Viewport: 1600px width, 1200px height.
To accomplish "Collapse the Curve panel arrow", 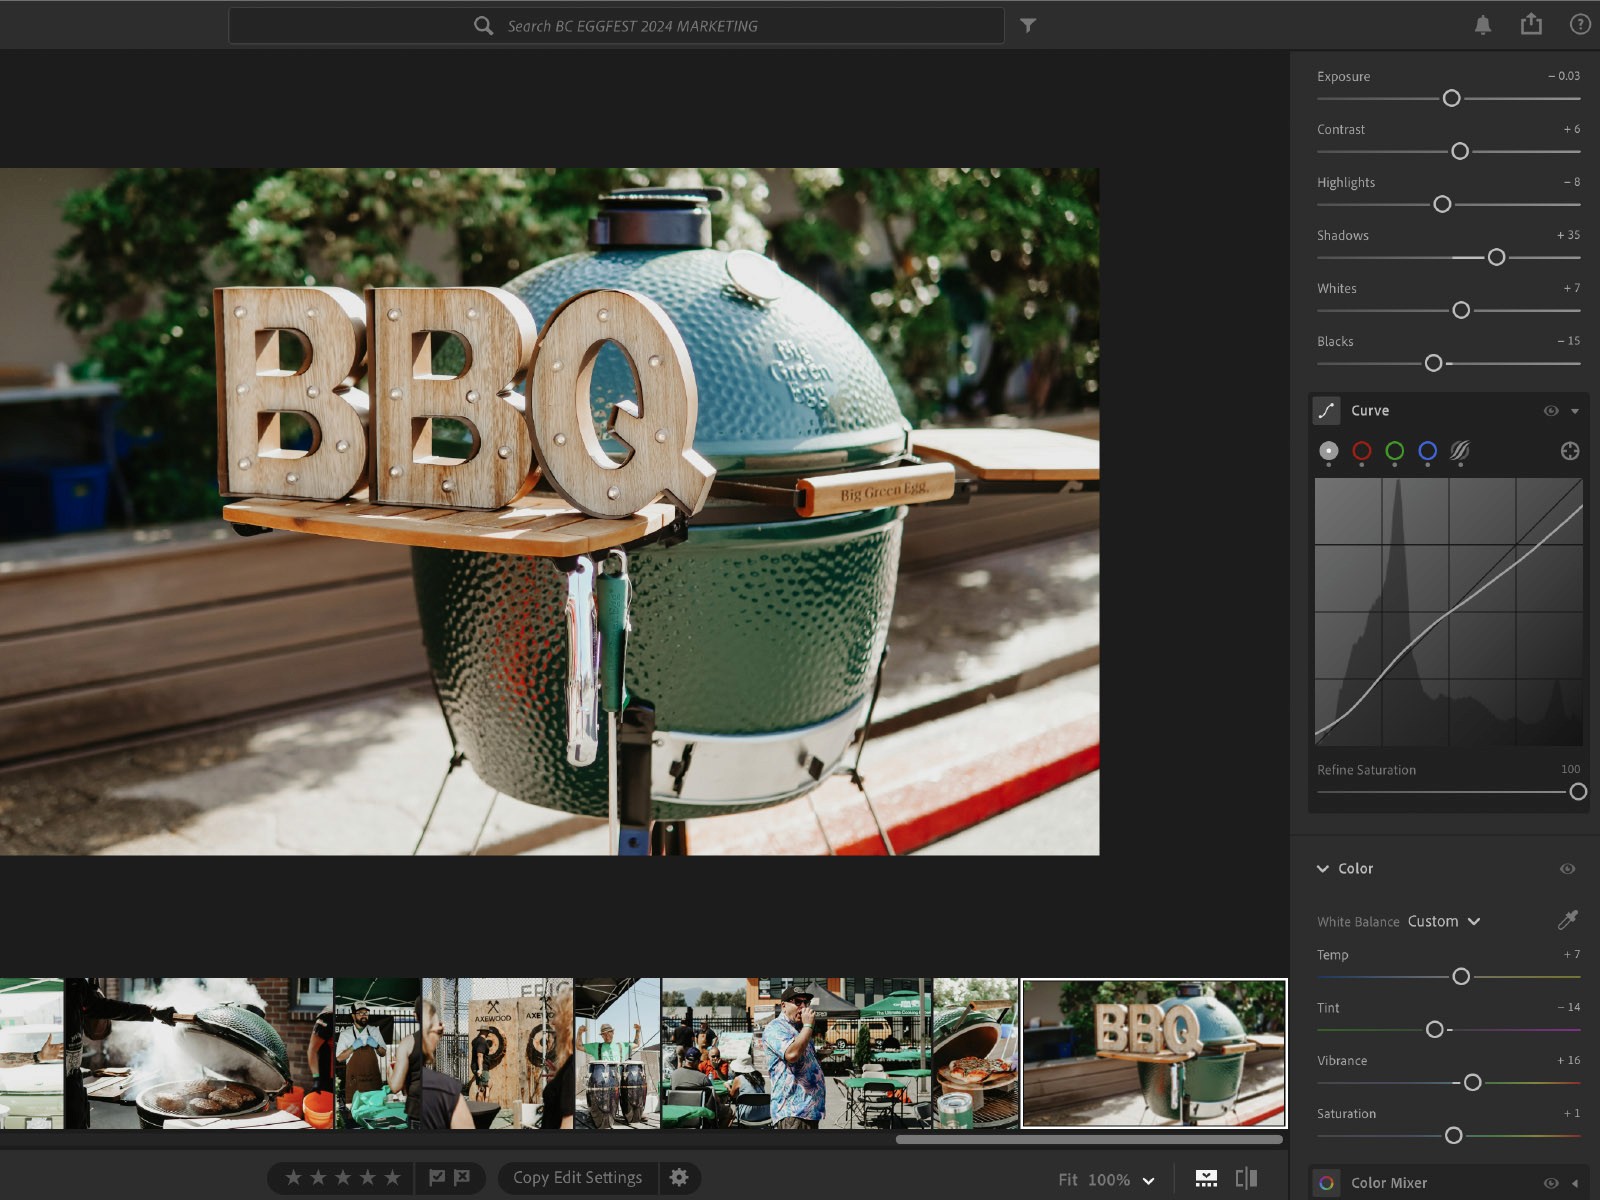I will [1575, 411].
